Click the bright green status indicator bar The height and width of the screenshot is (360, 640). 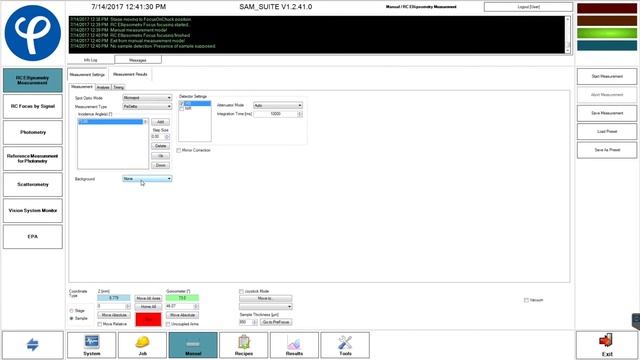(x=607, y=33)
